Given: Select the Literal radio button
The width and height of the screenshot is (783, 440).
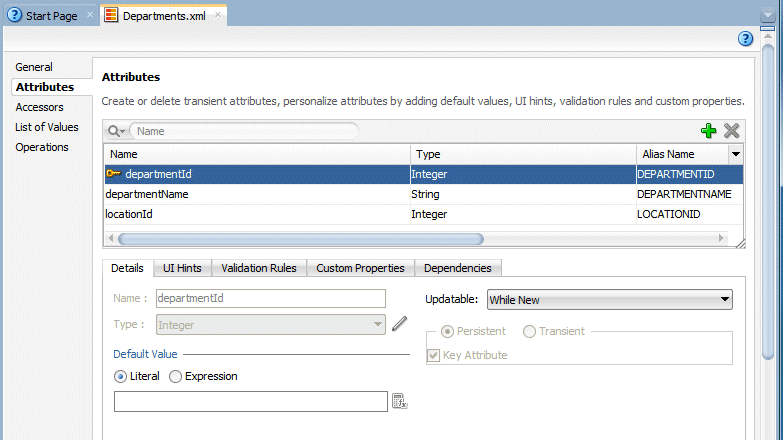Looking at the screenshot, I should point(120,377).
